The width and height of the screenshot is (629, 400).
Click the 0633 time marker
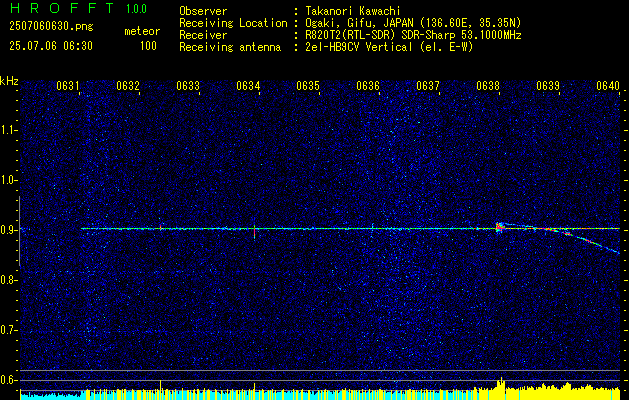tap(188, 85)
